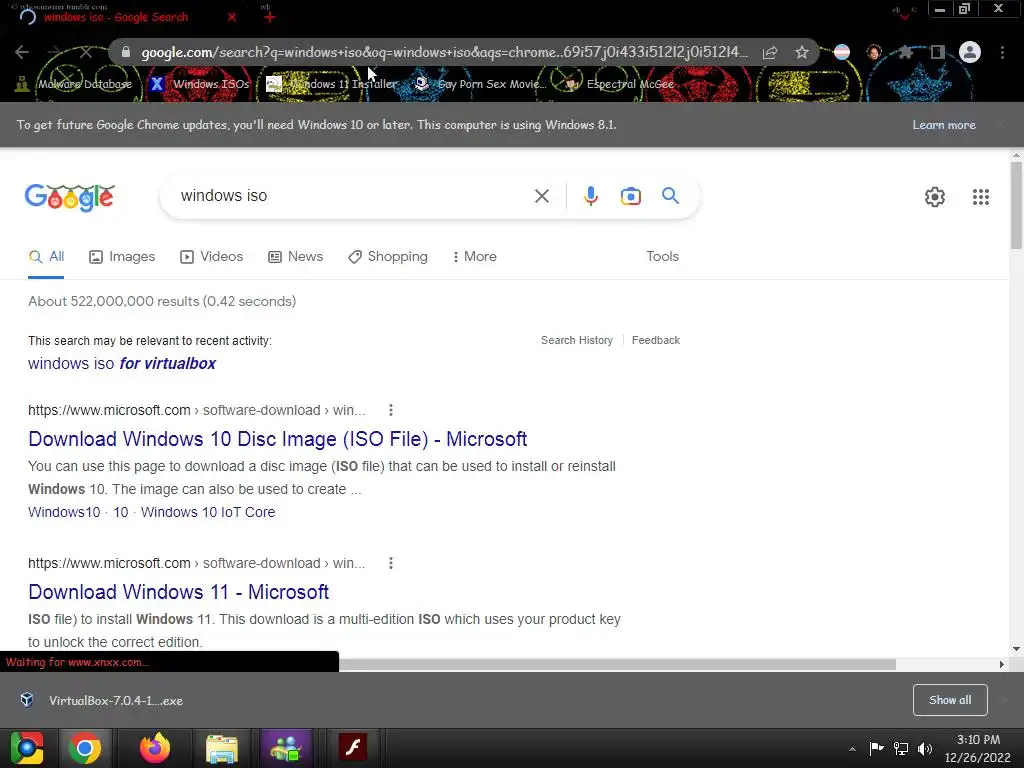
Task: Click Learn more about Chrome updates
Action: pyautogui.click(x=944, y=125)
